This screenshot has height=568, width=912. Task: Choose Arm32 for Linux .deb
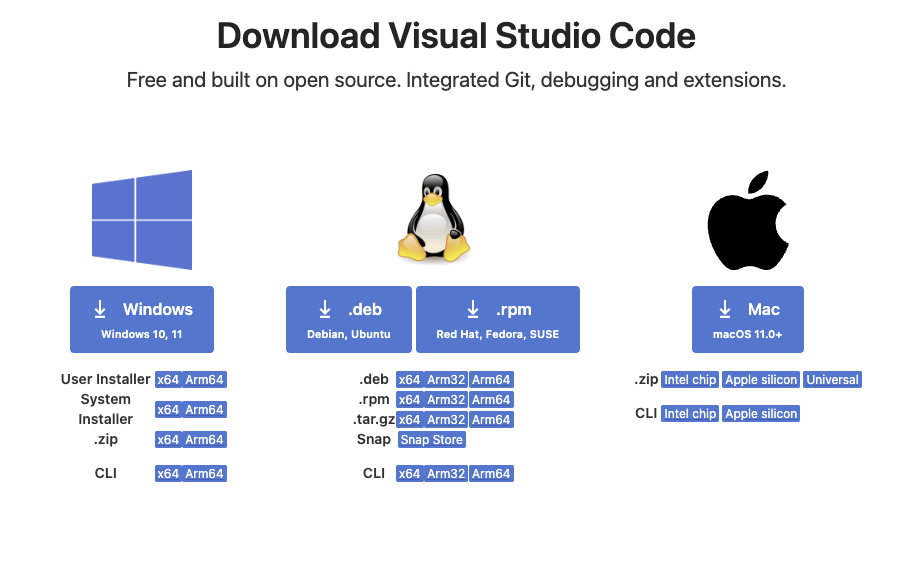(446, 380)
